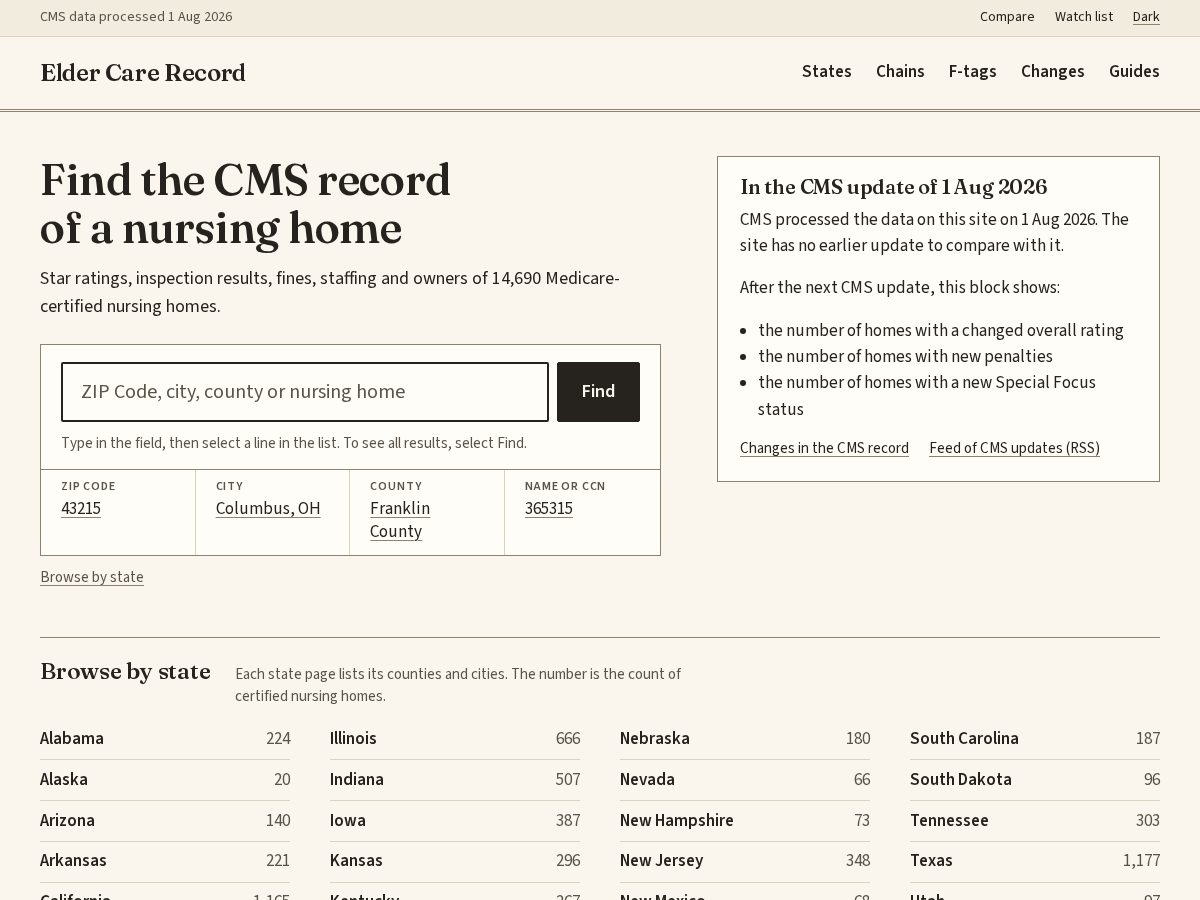Image resolution: width=1200 pixels, height=900 pixels.
Task: Open the South Dakota state page
Action: point(961,779)
